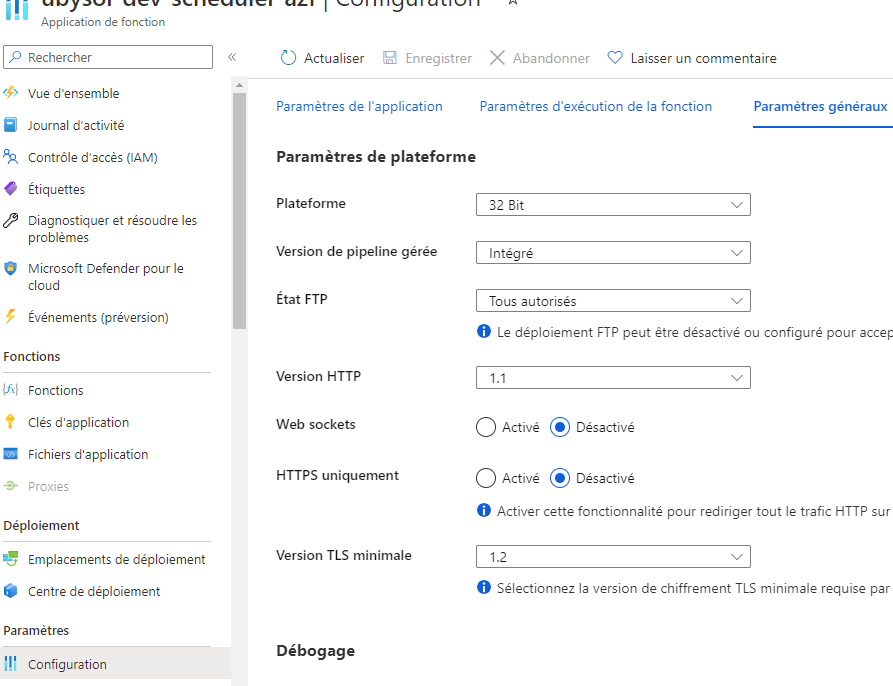The width and height of the screenshot is (893, 686).
Task: Click the Contrôle d'accès (IAM) icon
Action: 11,157
